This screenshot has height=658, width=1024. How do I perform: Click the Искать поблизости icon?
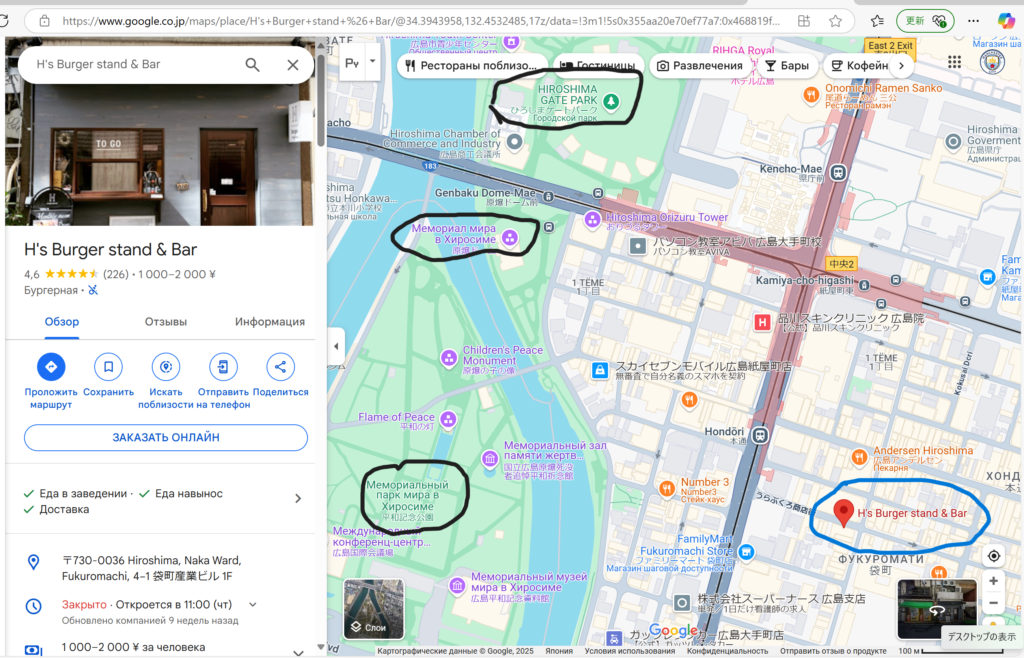pos(166,367)
